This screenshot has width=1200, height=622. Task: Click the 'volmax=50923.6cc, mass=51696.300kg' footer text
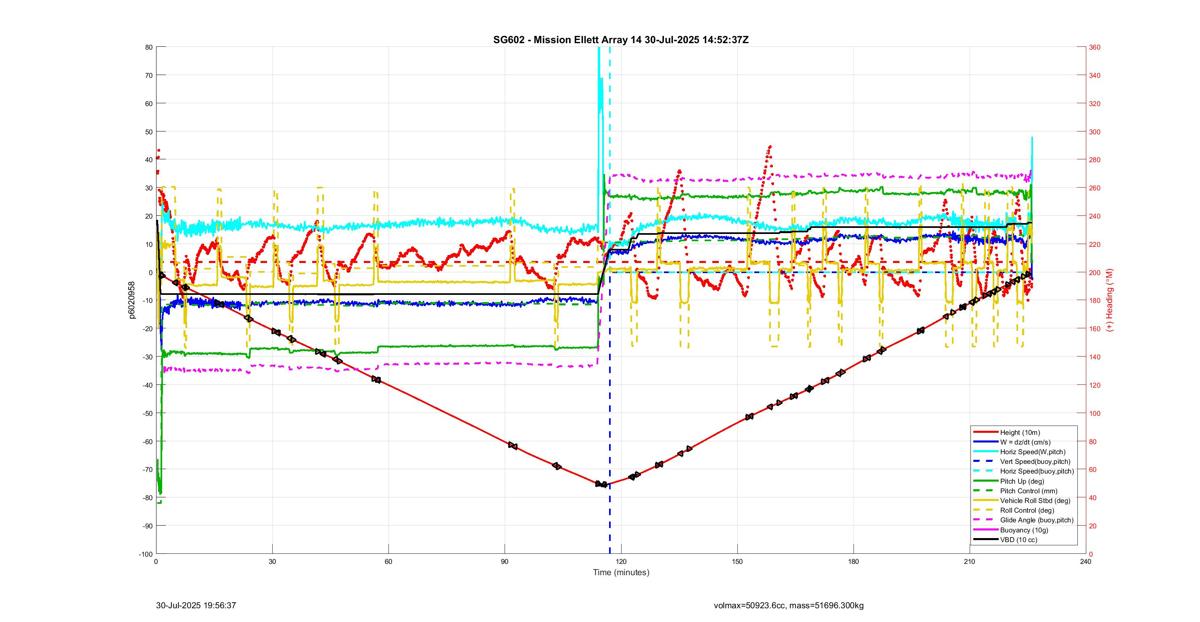789,605
